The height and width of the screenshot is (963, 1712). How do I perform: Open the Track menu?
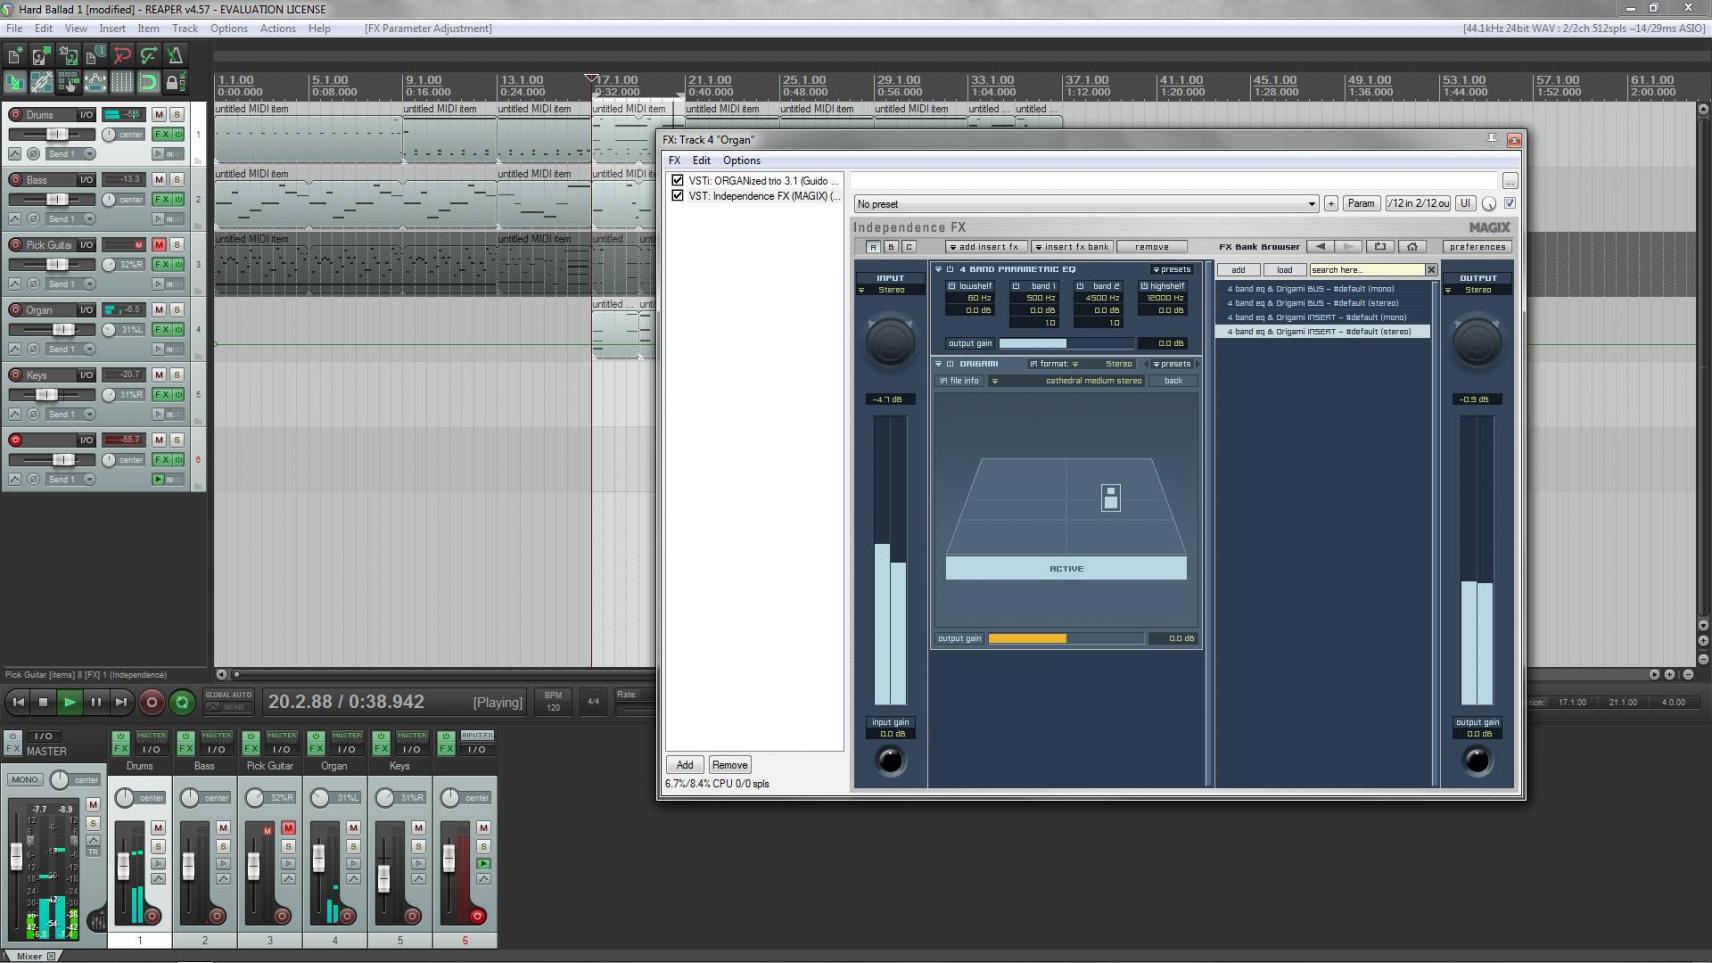[185, 28]
